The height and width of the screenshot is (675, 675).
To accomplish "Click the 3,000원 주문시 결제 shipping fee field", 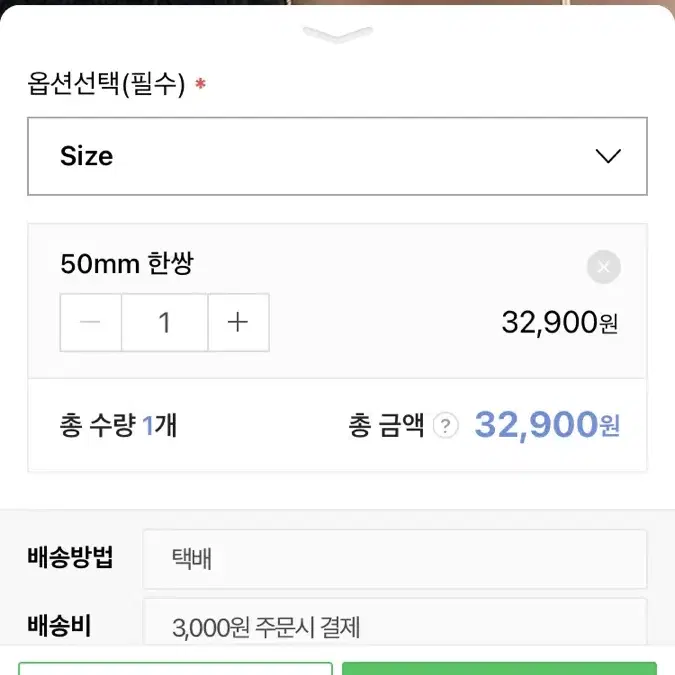I will 395,622.
